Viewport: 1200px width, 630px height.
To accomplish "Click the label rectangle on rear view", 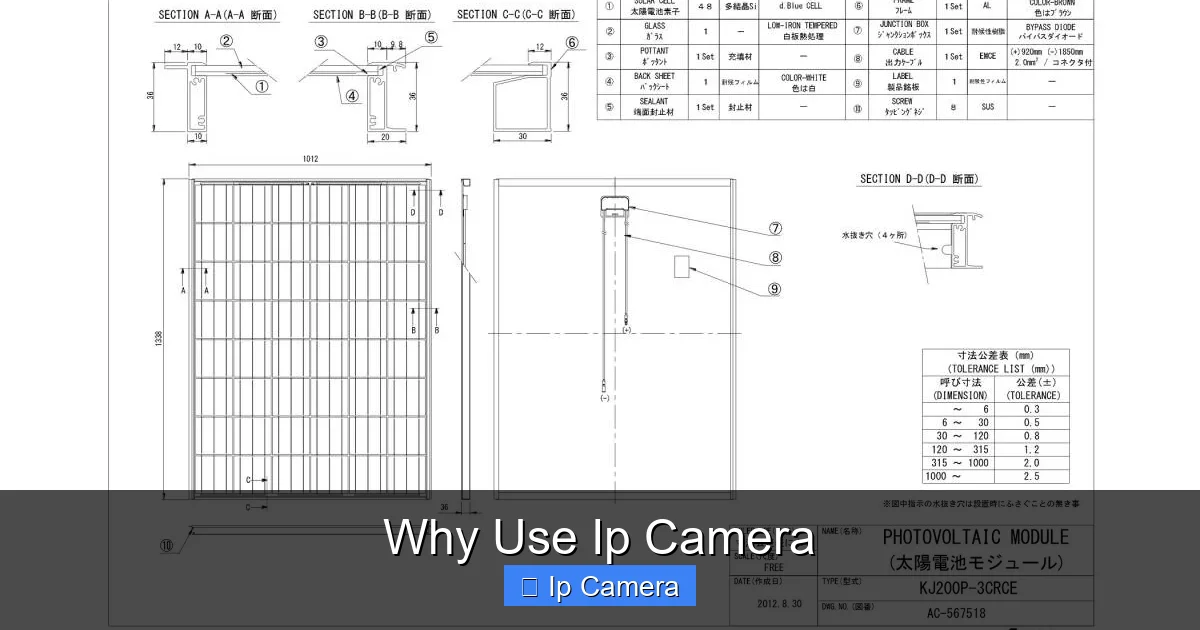I will click(683, 267).
